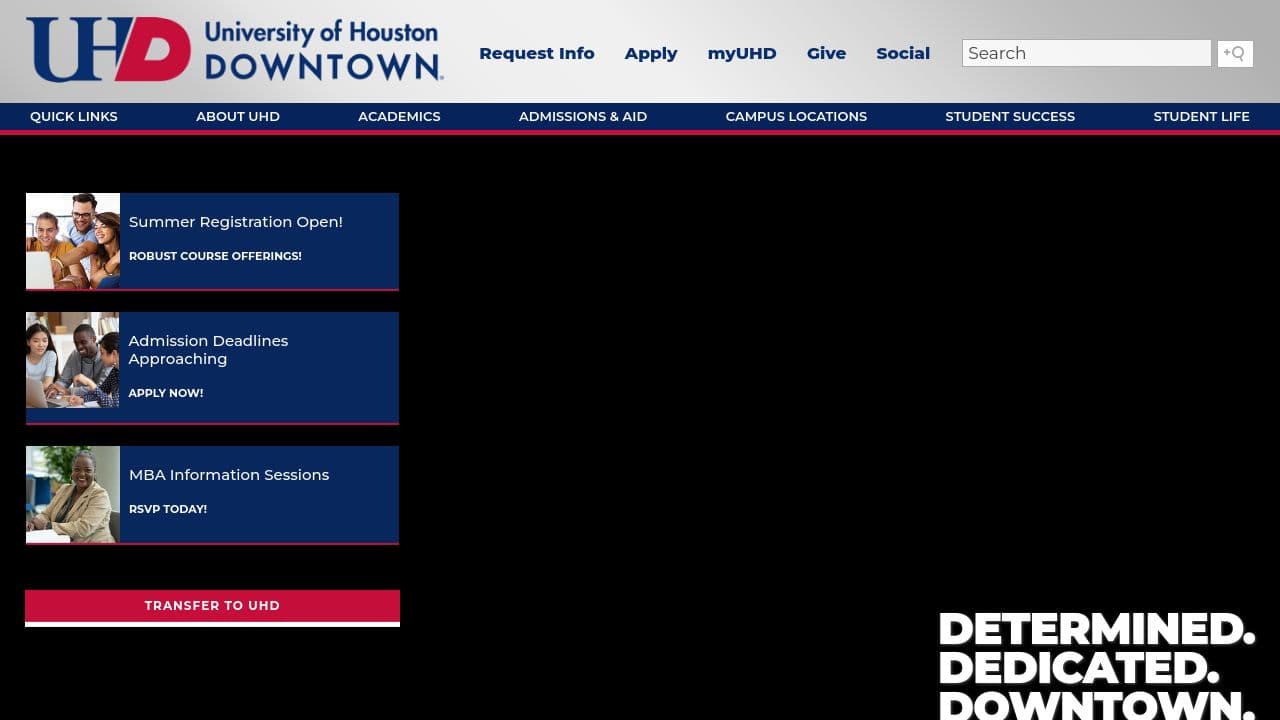The width and height of the screenshot is (1280, 720).
Task: Open myUHD portal
Action: pos(741,53)
